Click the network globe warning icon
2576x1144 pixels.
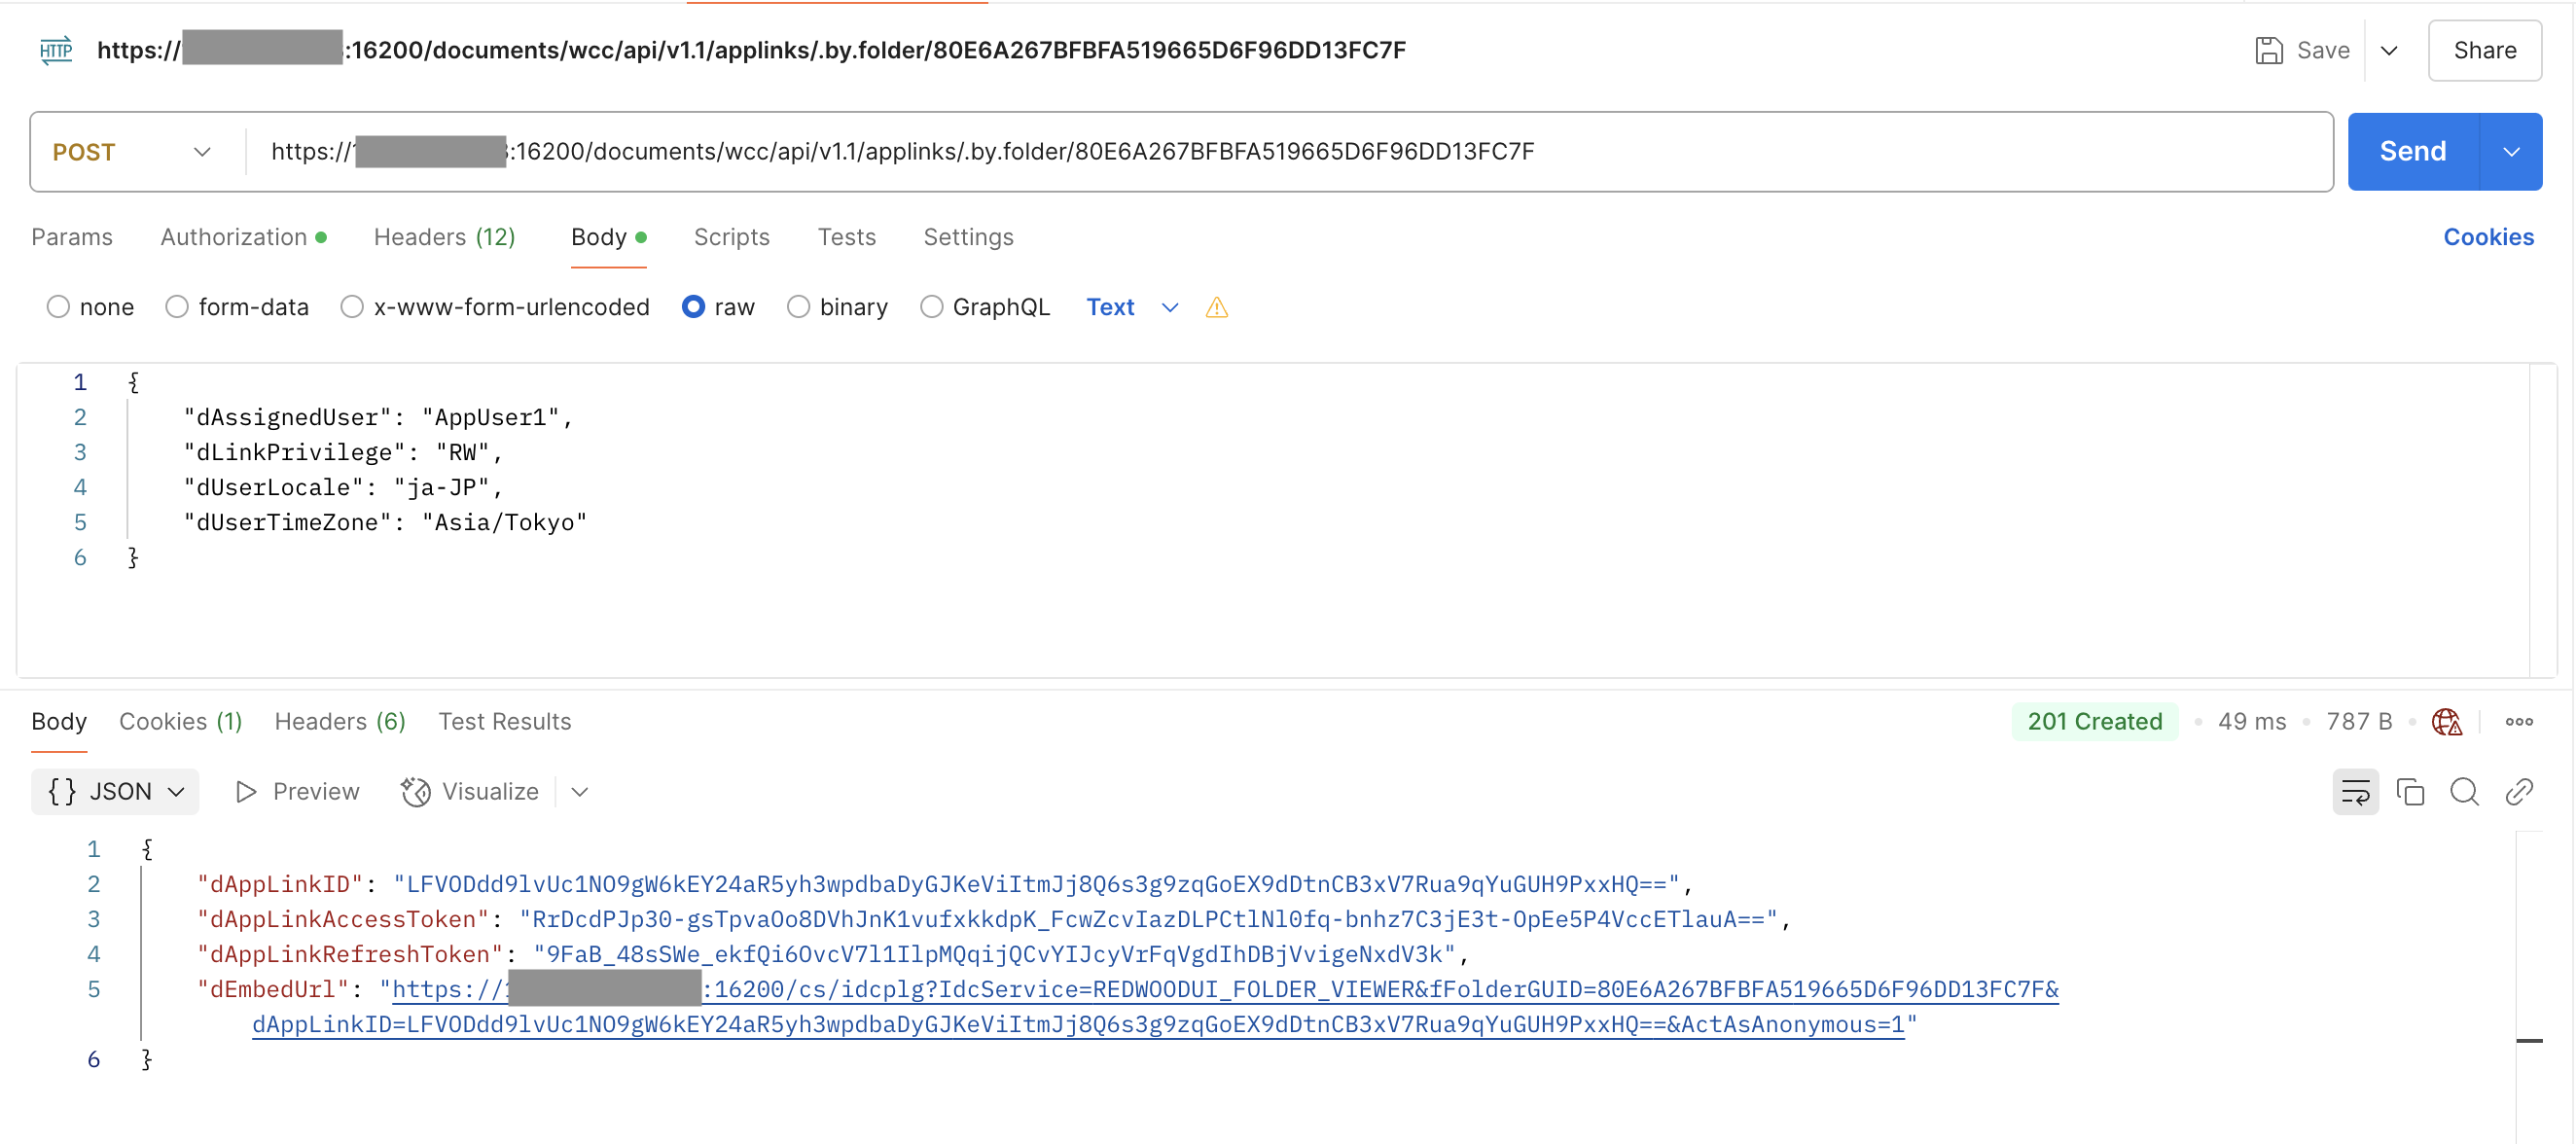pyautogui.click(x=2446, y=722)
